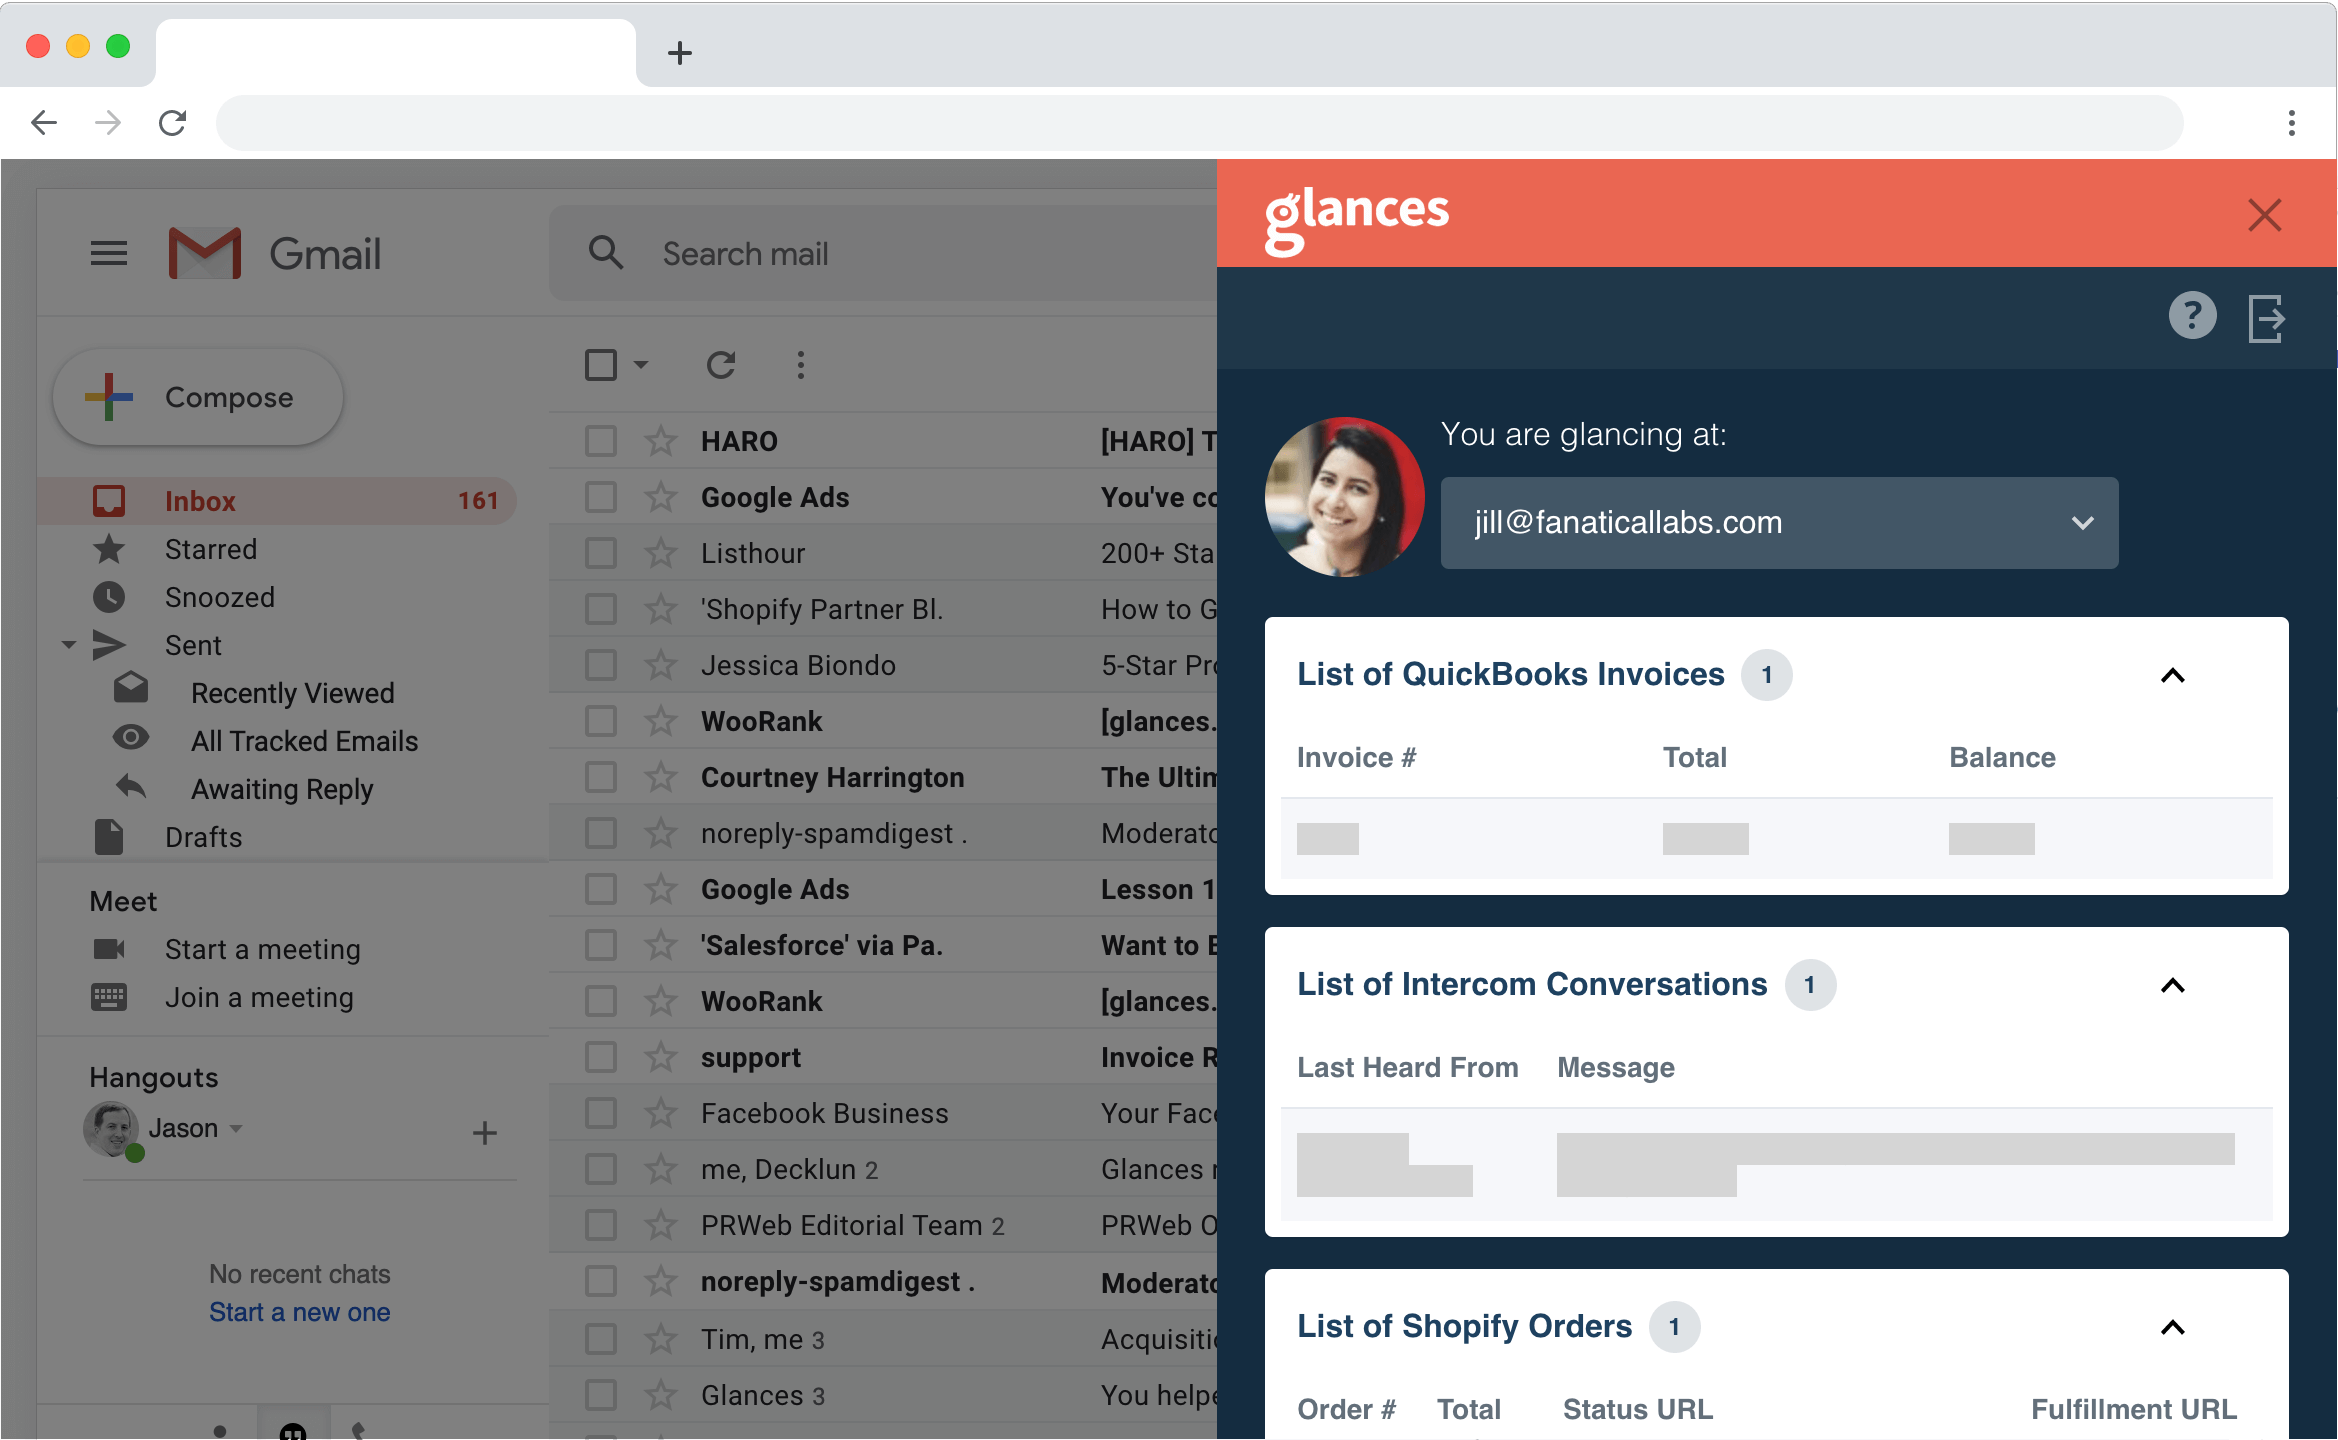Star the WooRank email

point(661,721)
